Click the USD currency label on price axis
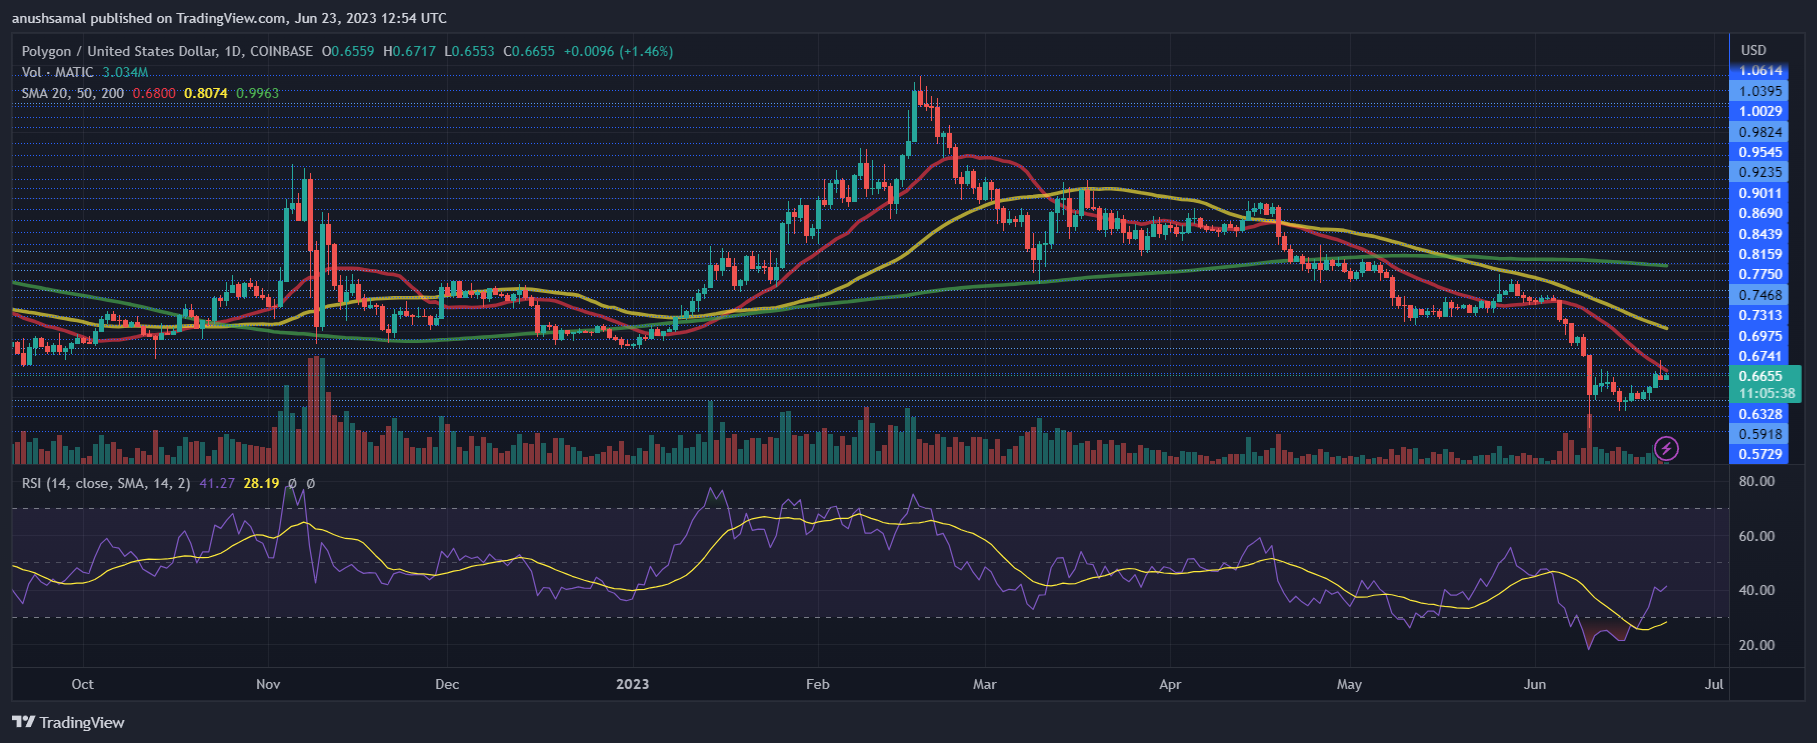1817x743 pixels. pos(1753,50)
